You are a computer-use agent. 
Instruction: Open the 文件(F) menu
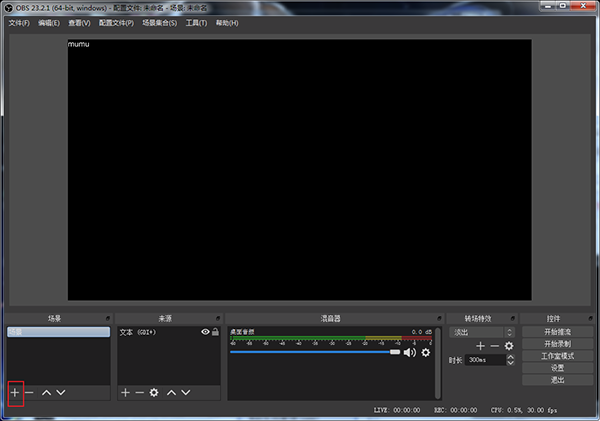click(19, 22)
